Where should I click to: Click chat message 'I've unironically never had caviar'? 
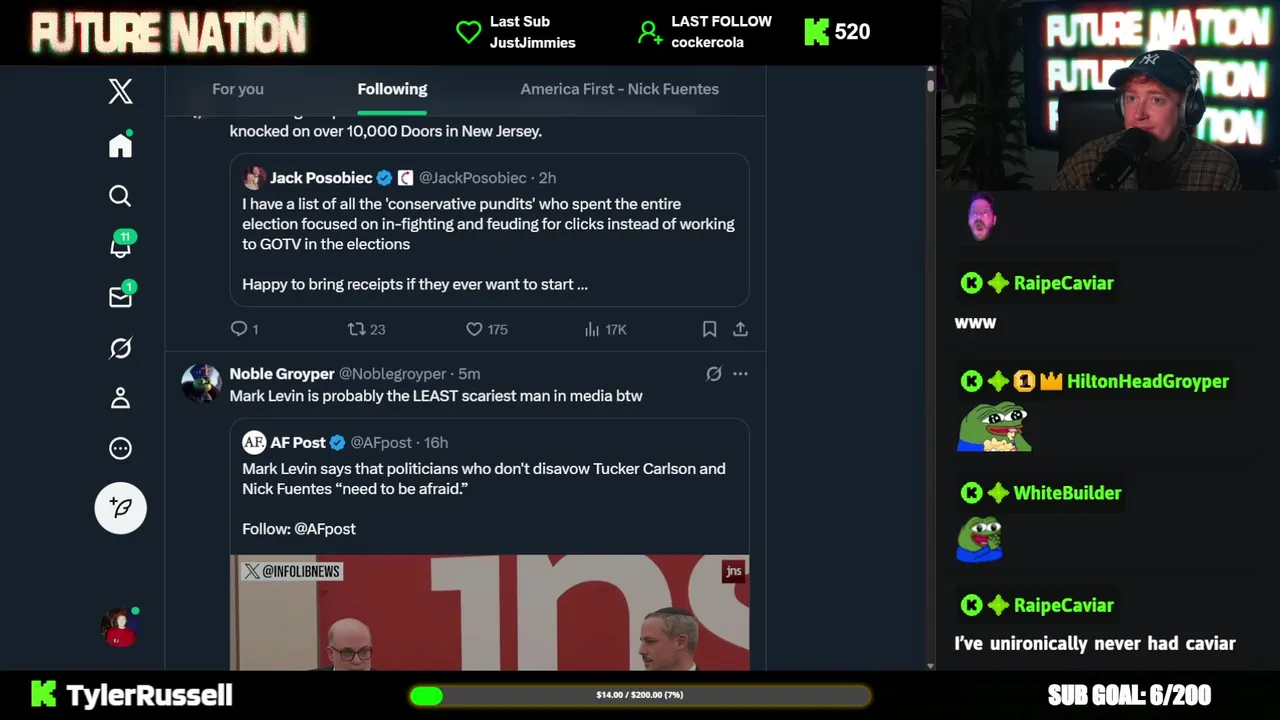coord(1095,644)
